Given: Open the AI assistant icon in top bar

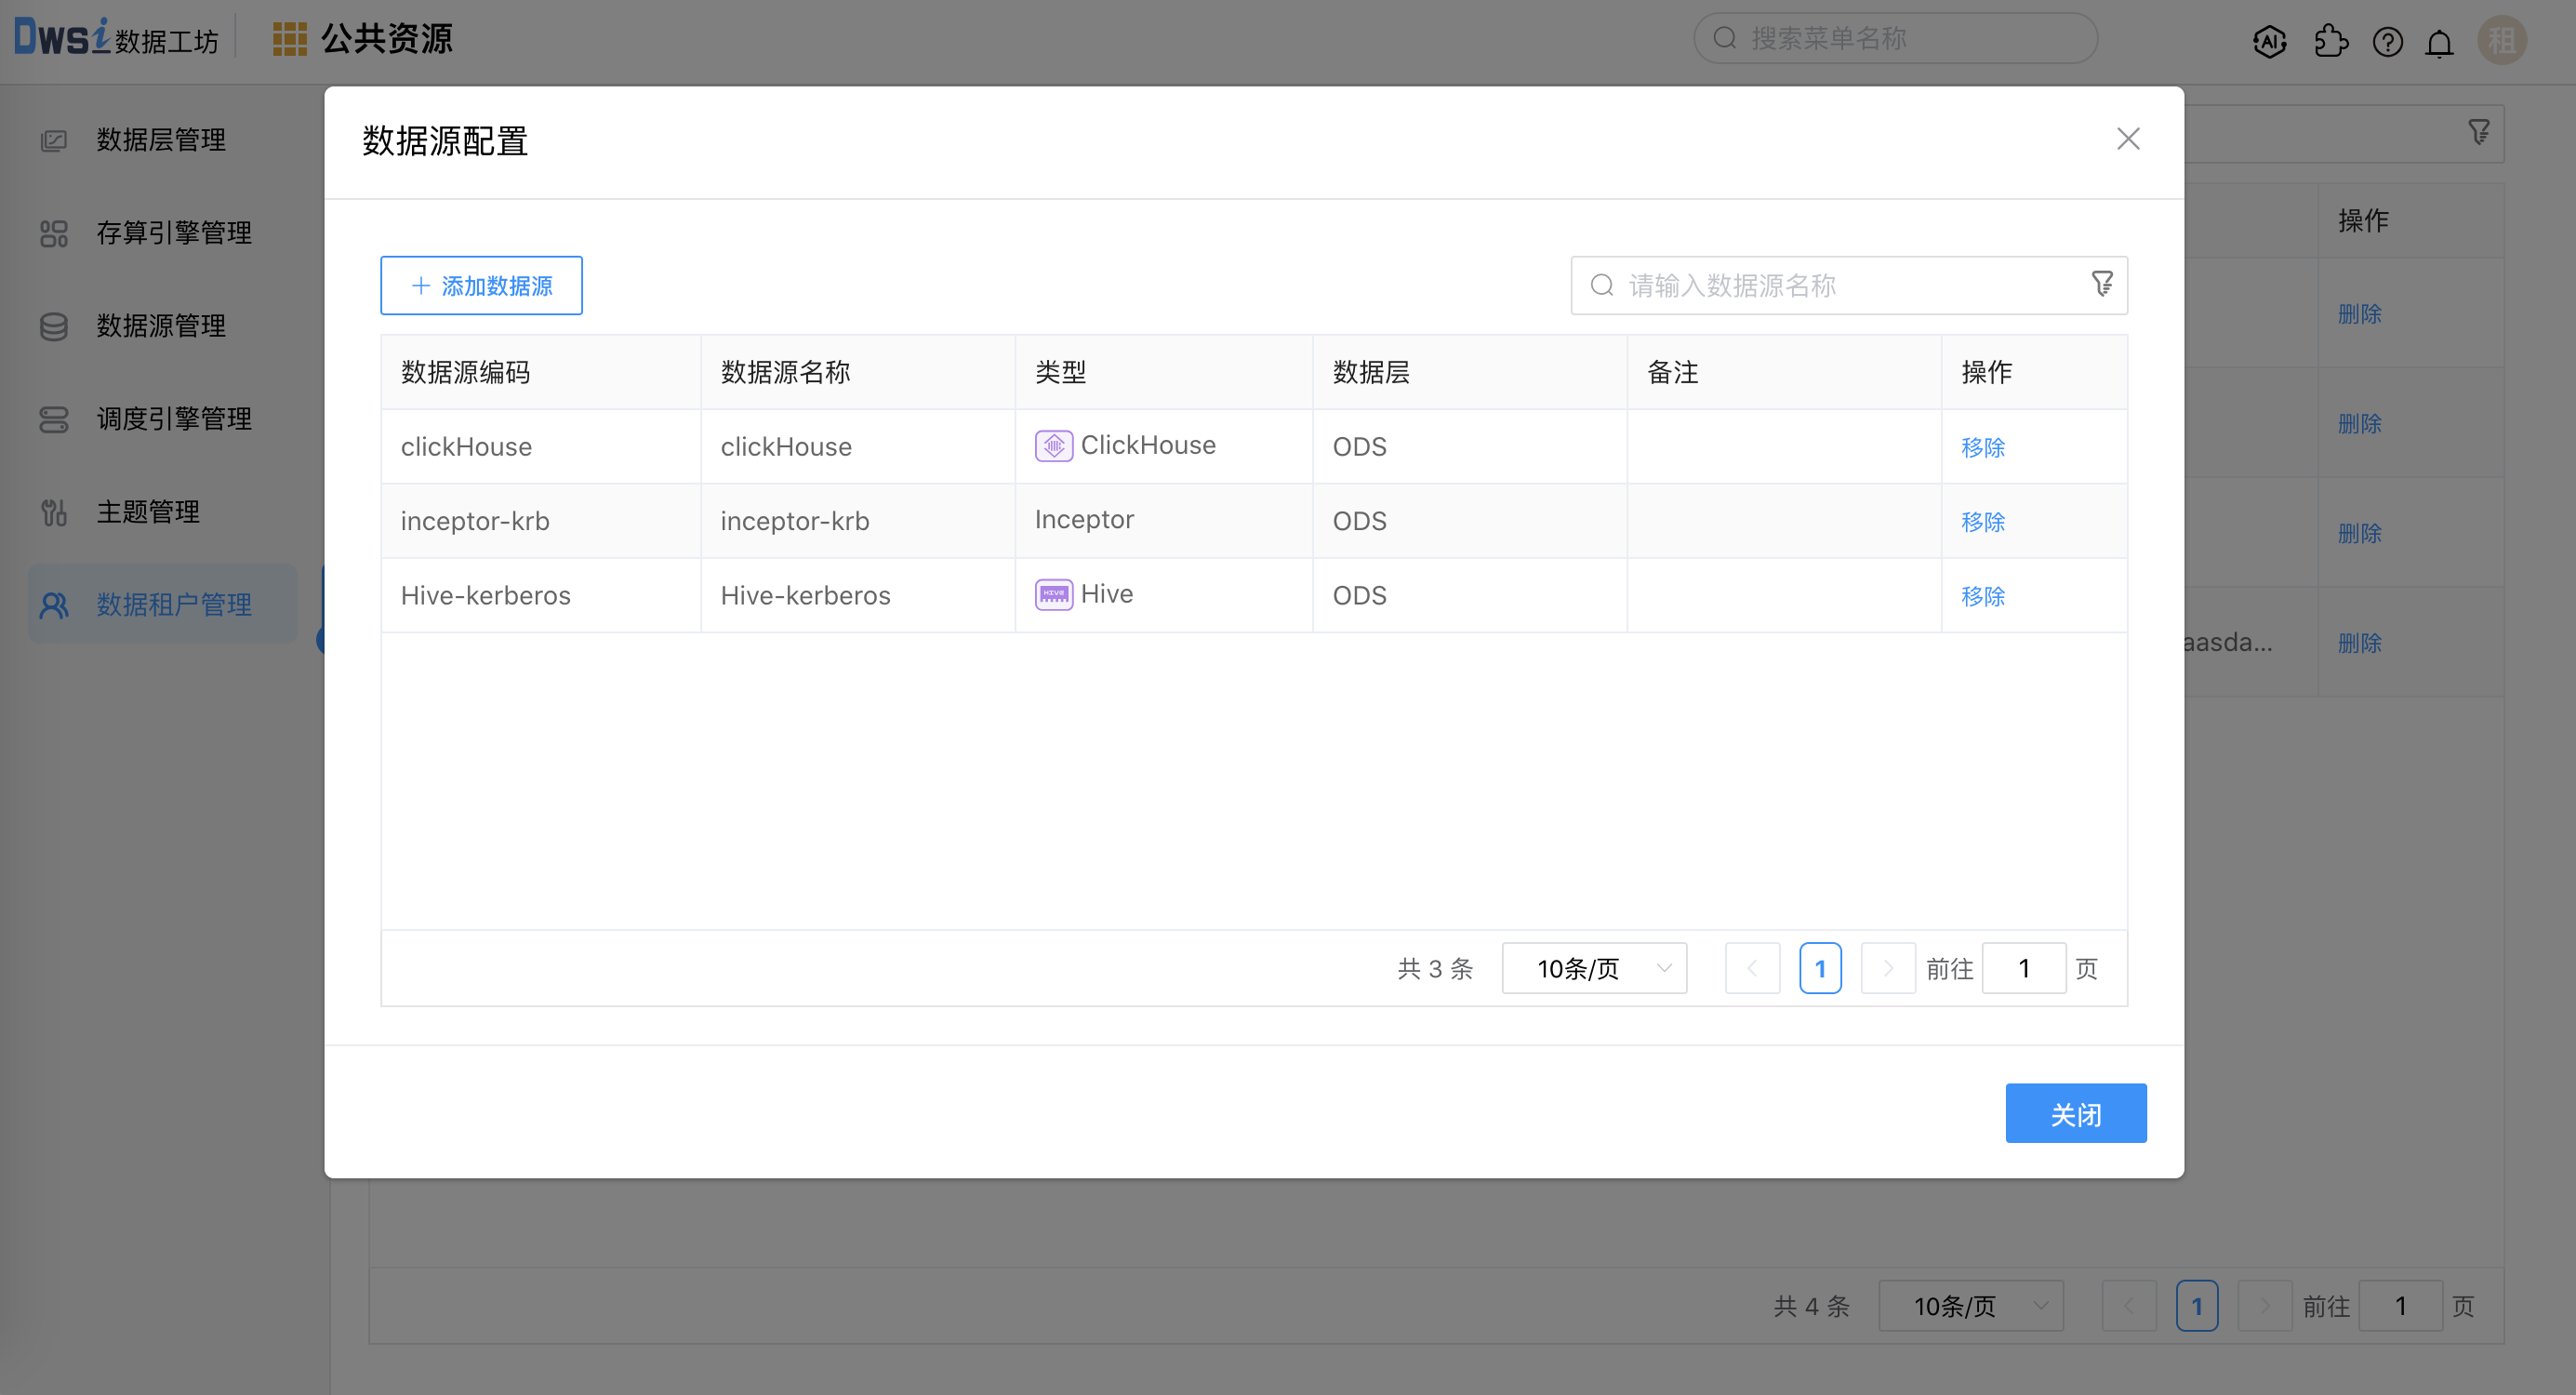Looking at the screenshot, I should click(2269, 41).
